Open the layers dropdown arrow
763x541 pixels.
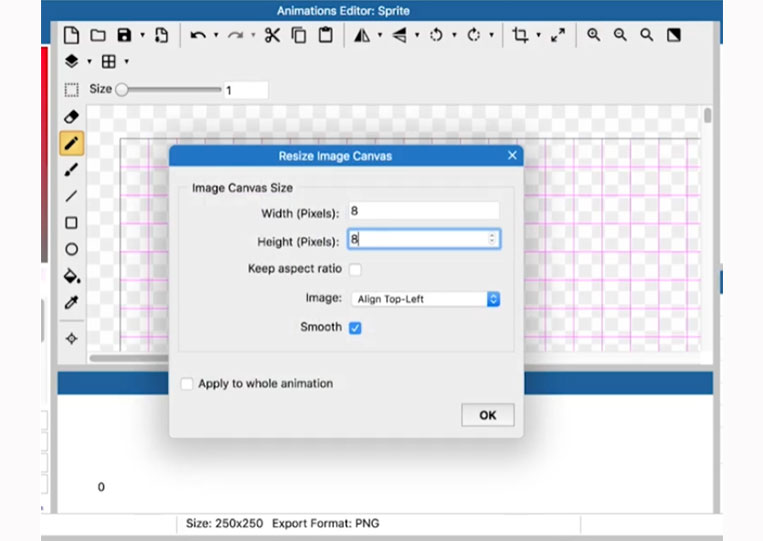click(90, 61)
